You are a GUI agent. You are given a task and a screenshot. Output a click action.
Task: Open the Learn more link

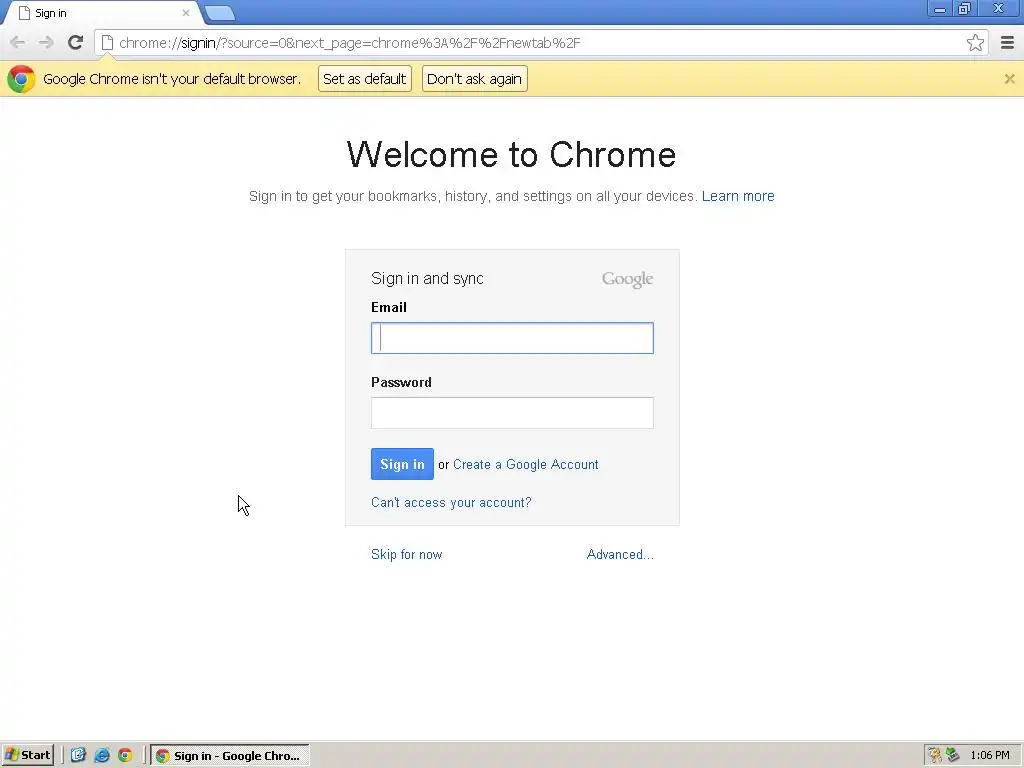(738, 196)
